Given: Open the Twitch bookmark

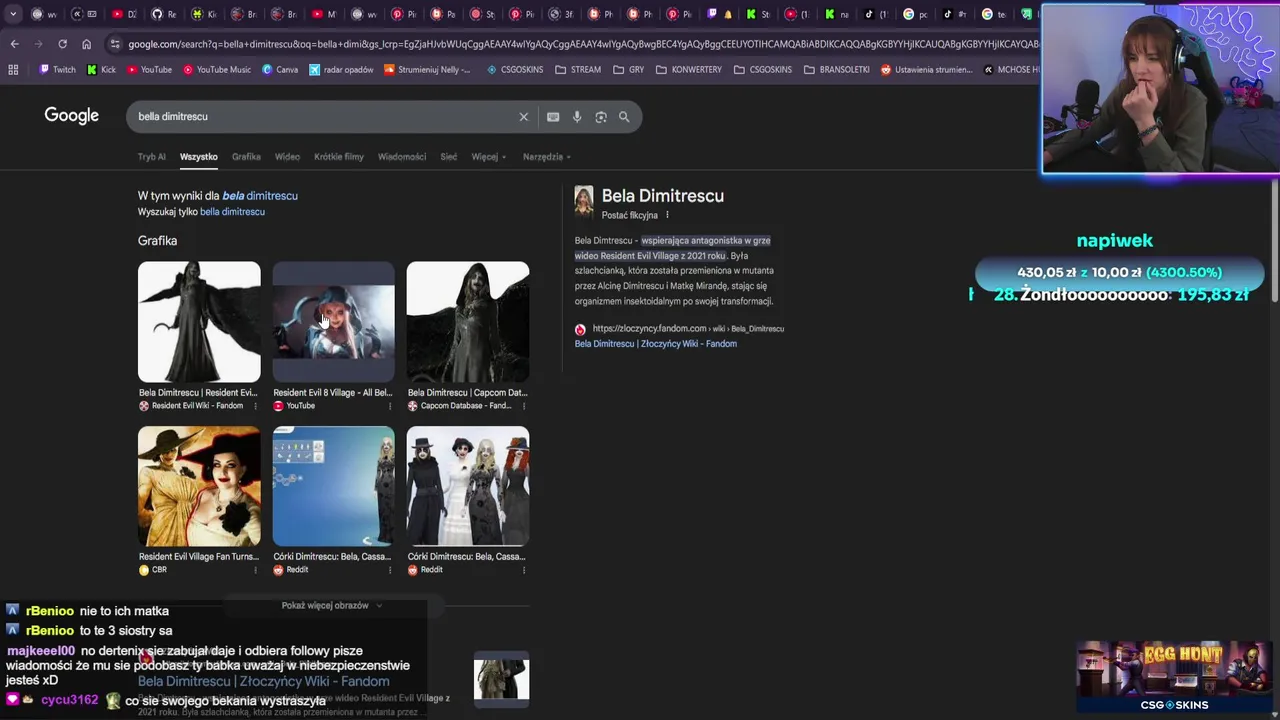Looking at the screenshot, I should pyautogui.click(x=57, y=70).
